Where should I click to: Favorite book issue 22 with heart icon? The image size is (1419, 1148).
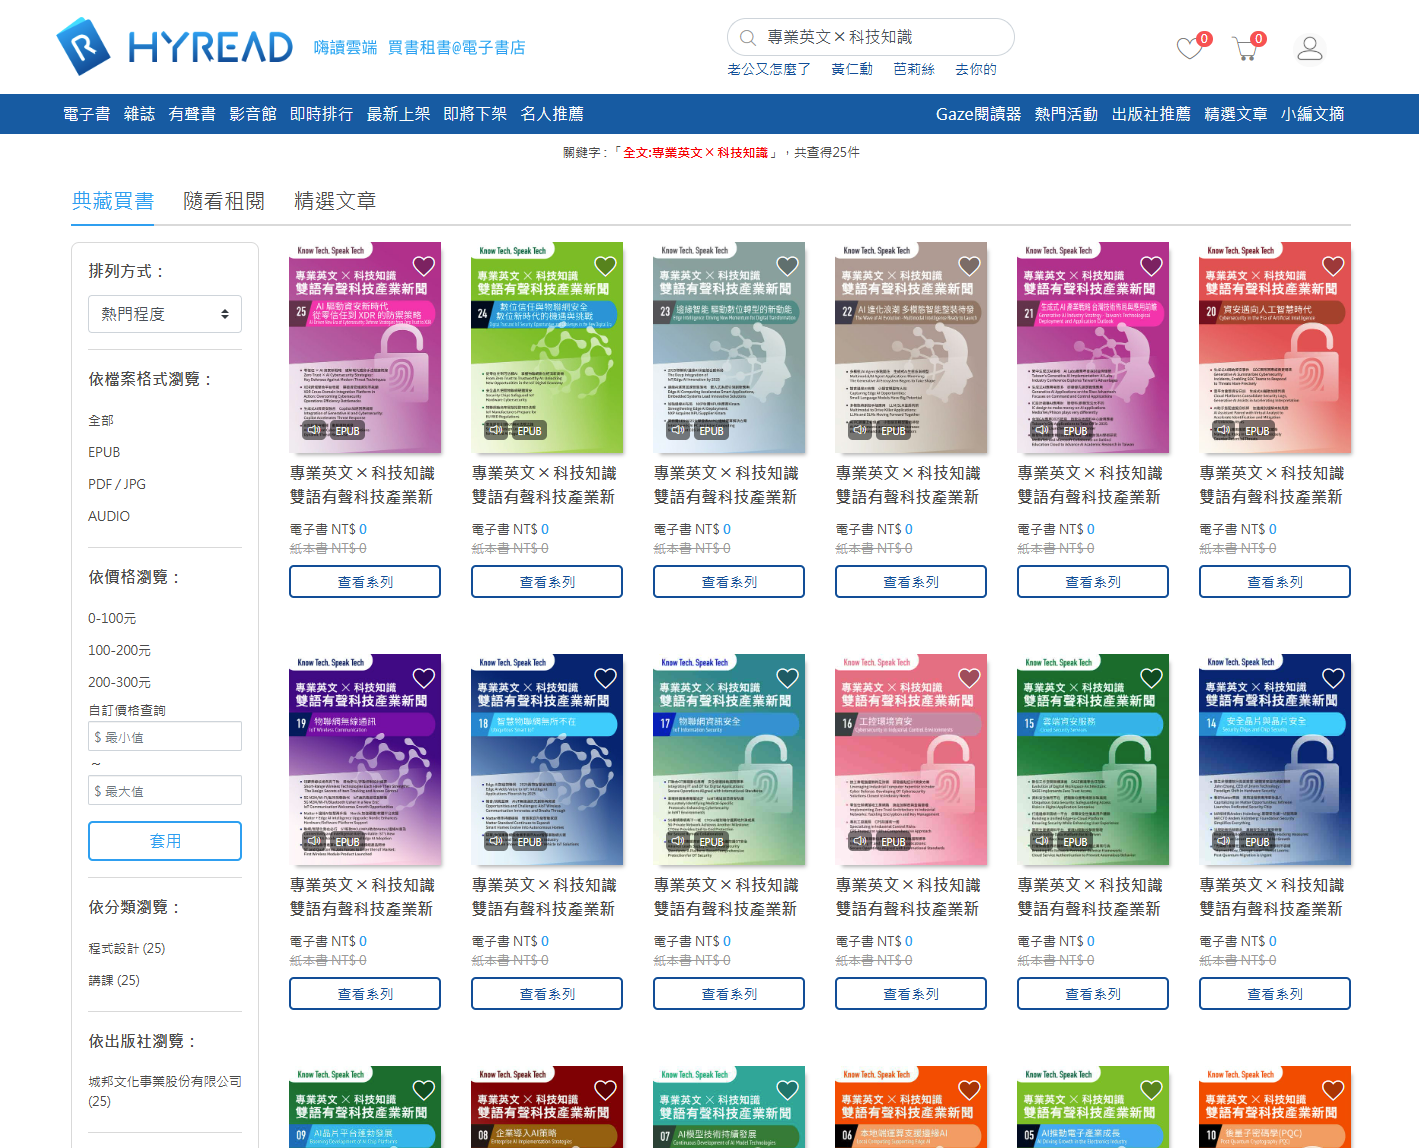click(970, 266)
